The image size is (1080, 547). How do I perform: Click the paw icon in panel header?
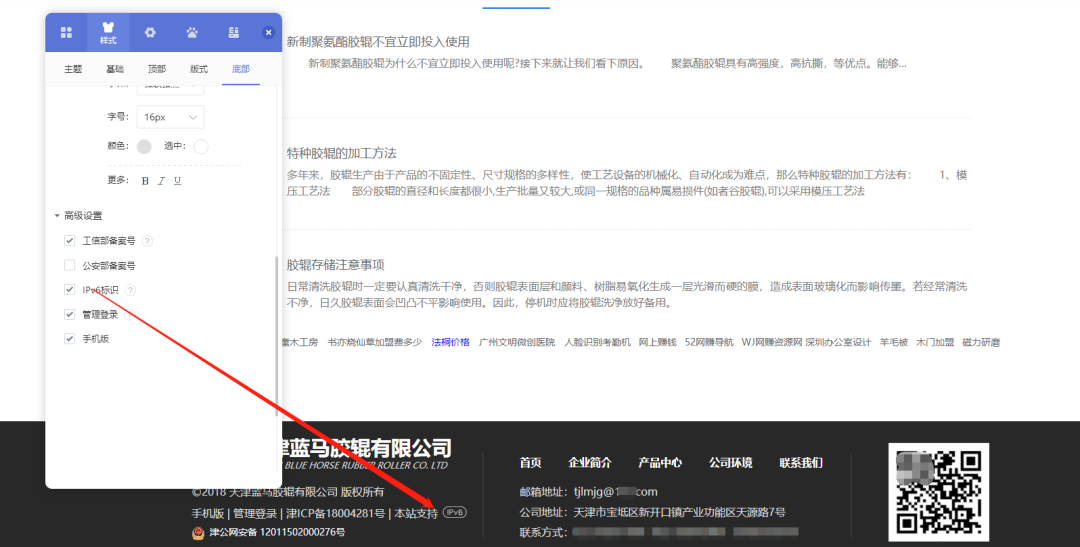[191, 33]
